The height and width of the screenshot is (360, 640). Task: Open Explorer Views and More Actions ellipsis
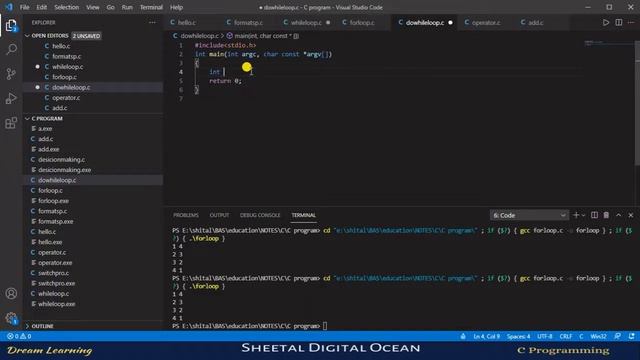[x=152, y=22]
